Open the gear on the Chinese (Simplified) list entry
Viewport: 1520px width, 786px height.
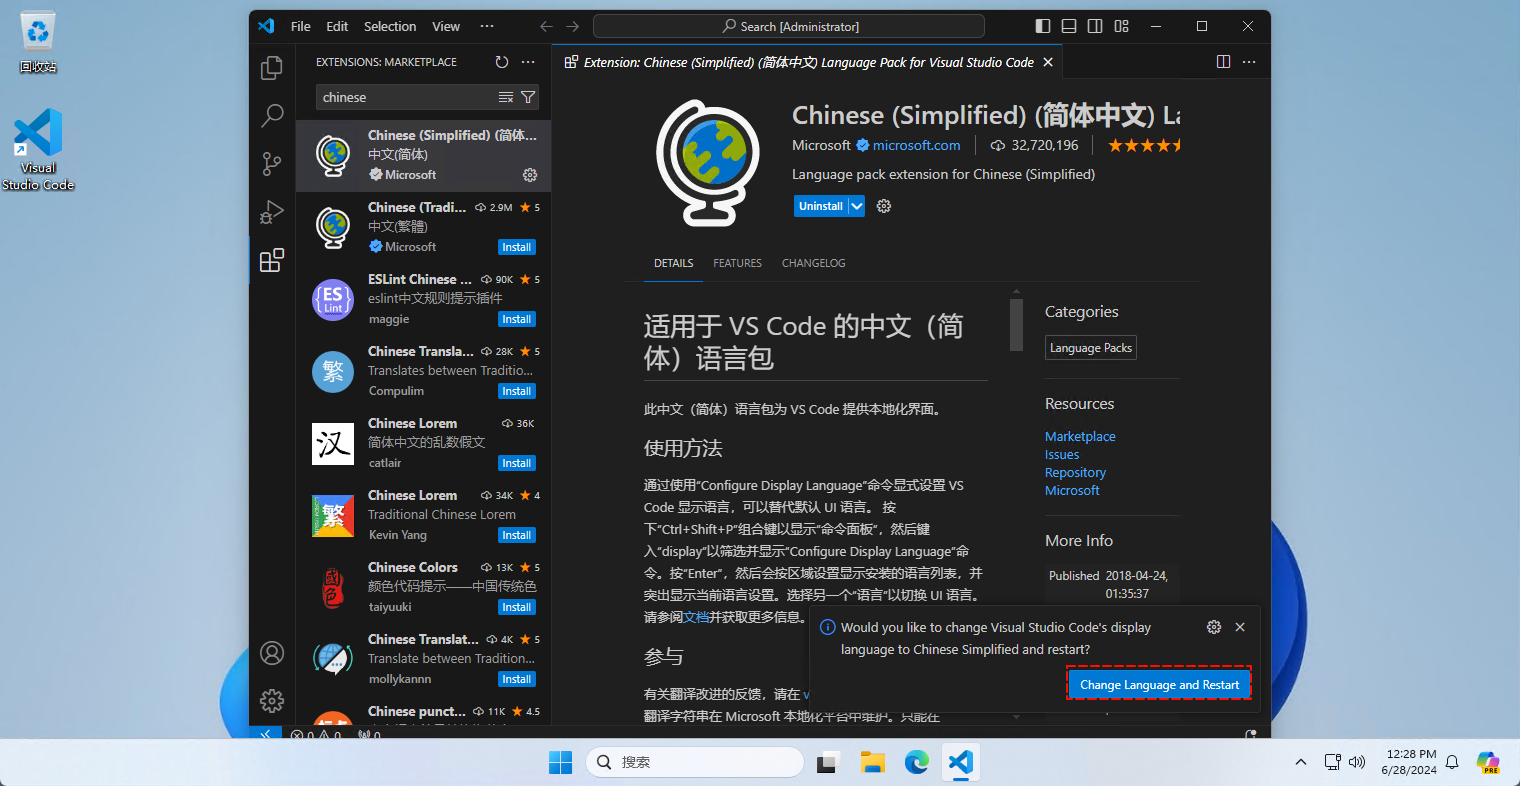point(530,175)
